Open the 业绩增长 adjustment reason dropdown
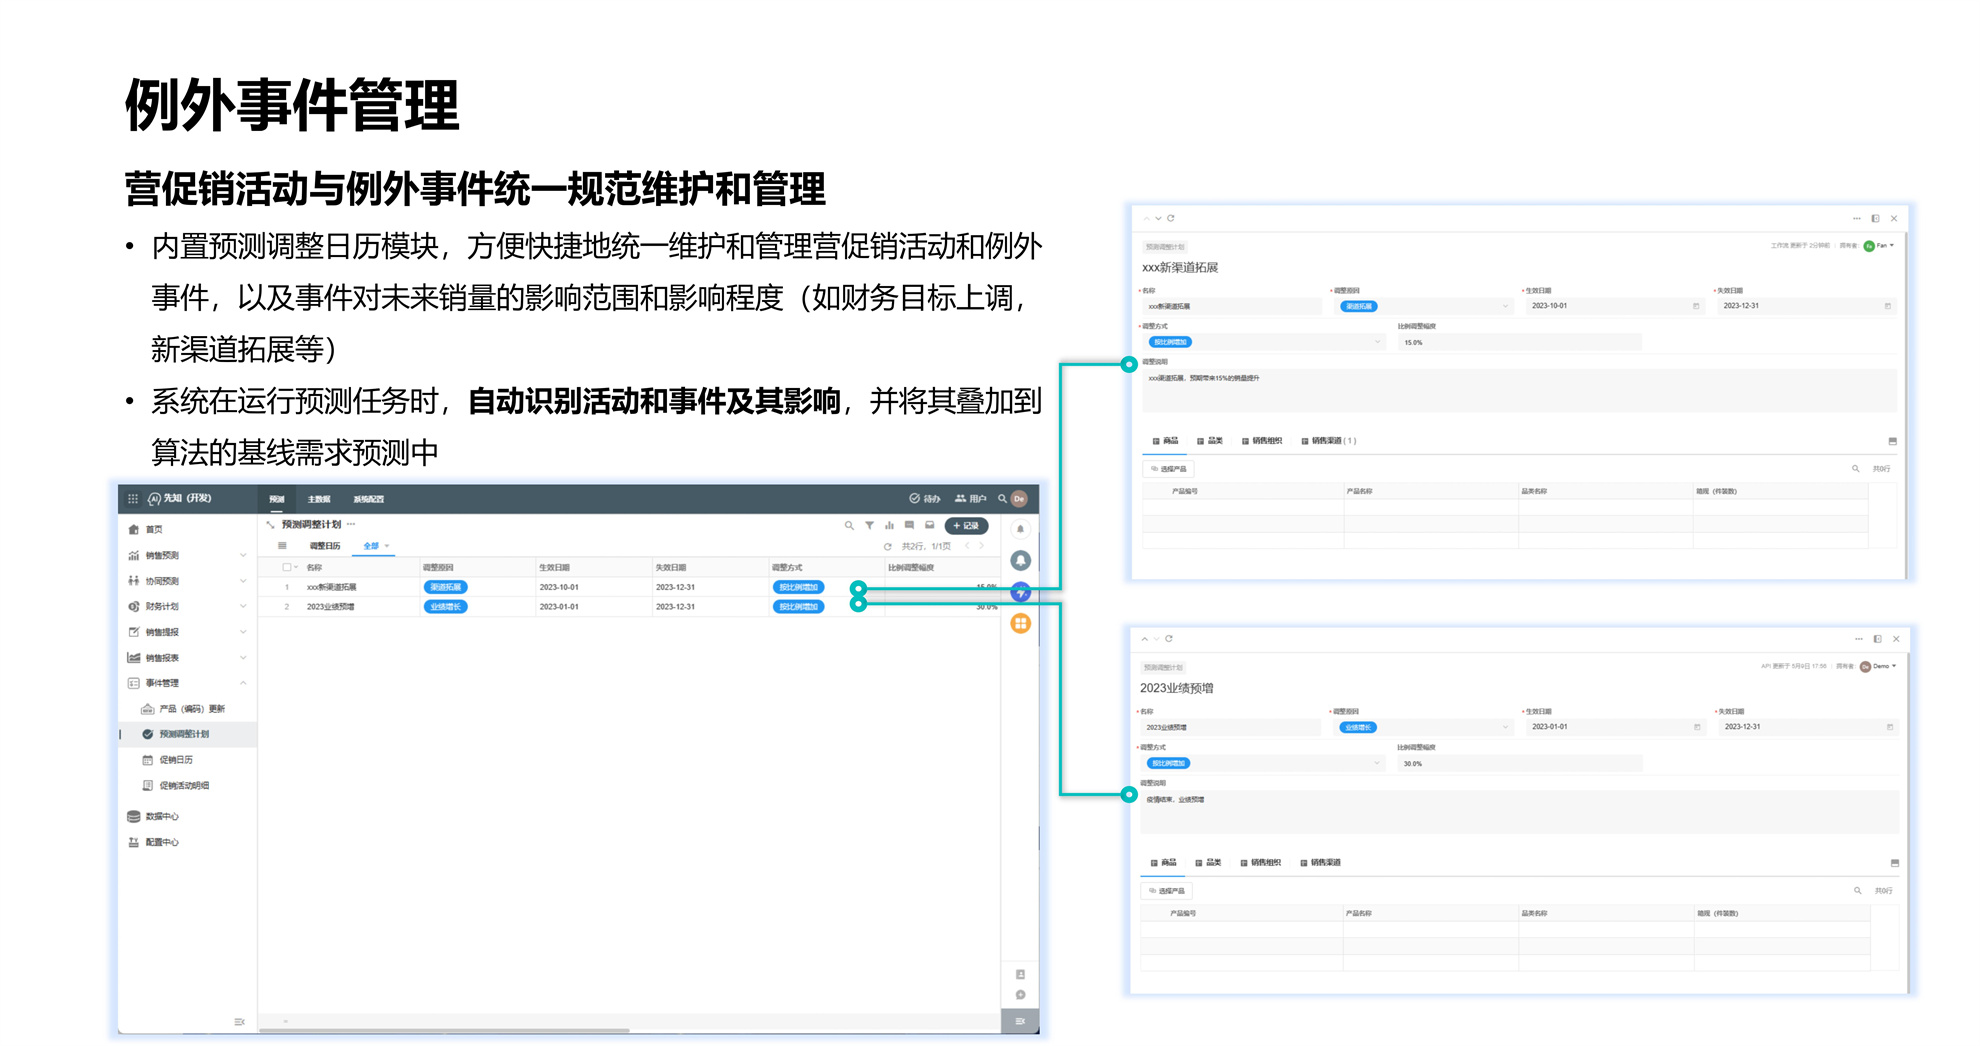This screenshot has width=1980, height=1046. tap(1424, 727)
